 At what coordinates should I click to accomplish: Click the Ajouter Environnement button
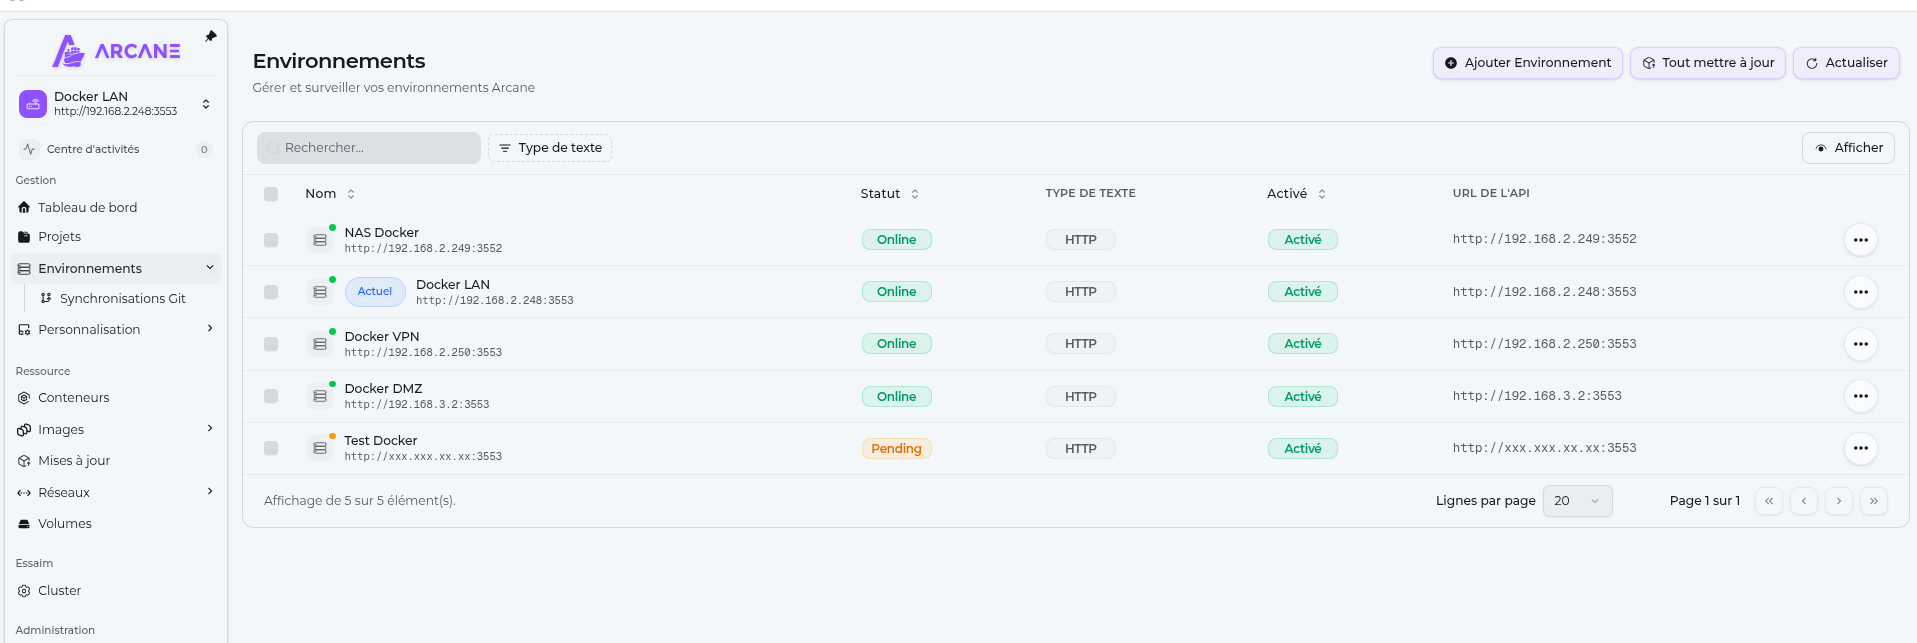pos(1527,63)
